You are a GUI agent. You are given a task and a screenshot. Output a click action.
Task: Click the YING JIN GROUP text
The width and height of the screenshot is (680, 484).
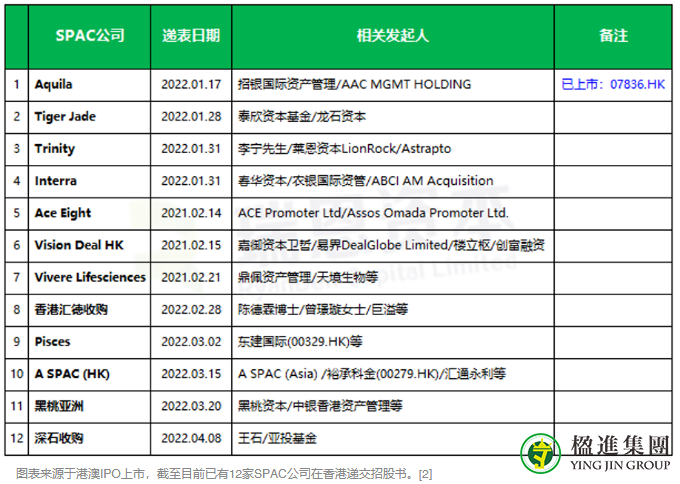[620, 465]
